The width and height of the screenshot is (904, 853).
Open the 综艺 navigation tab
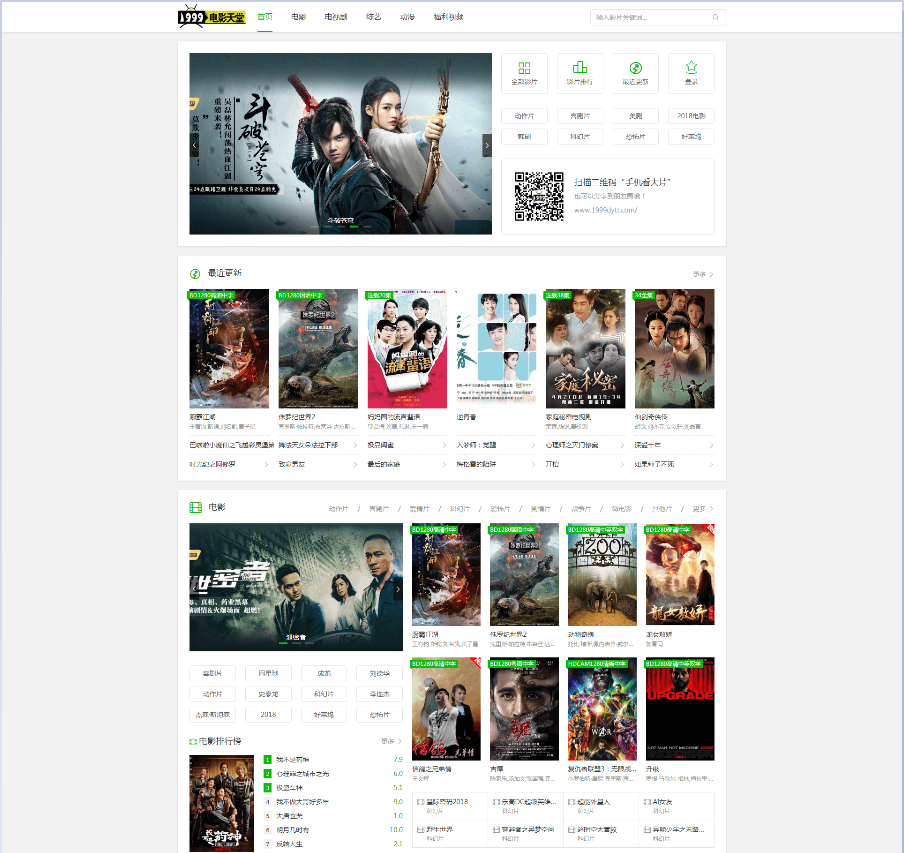(x=374, y=17)
